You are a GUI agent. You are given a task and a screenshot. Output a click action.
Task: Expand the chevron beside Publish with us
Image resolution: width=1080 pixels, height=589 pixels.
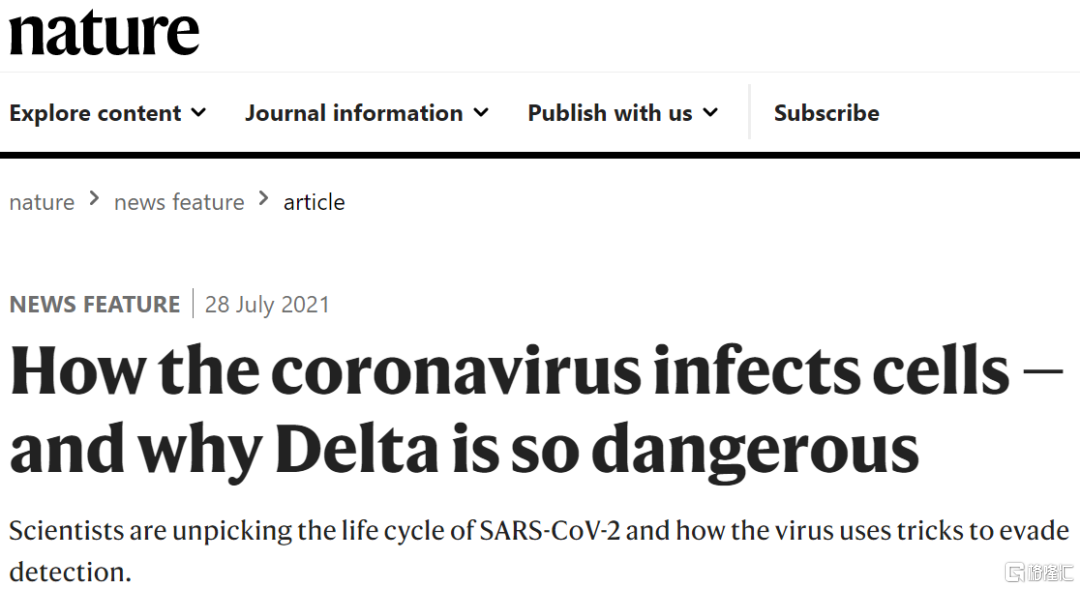710,112
